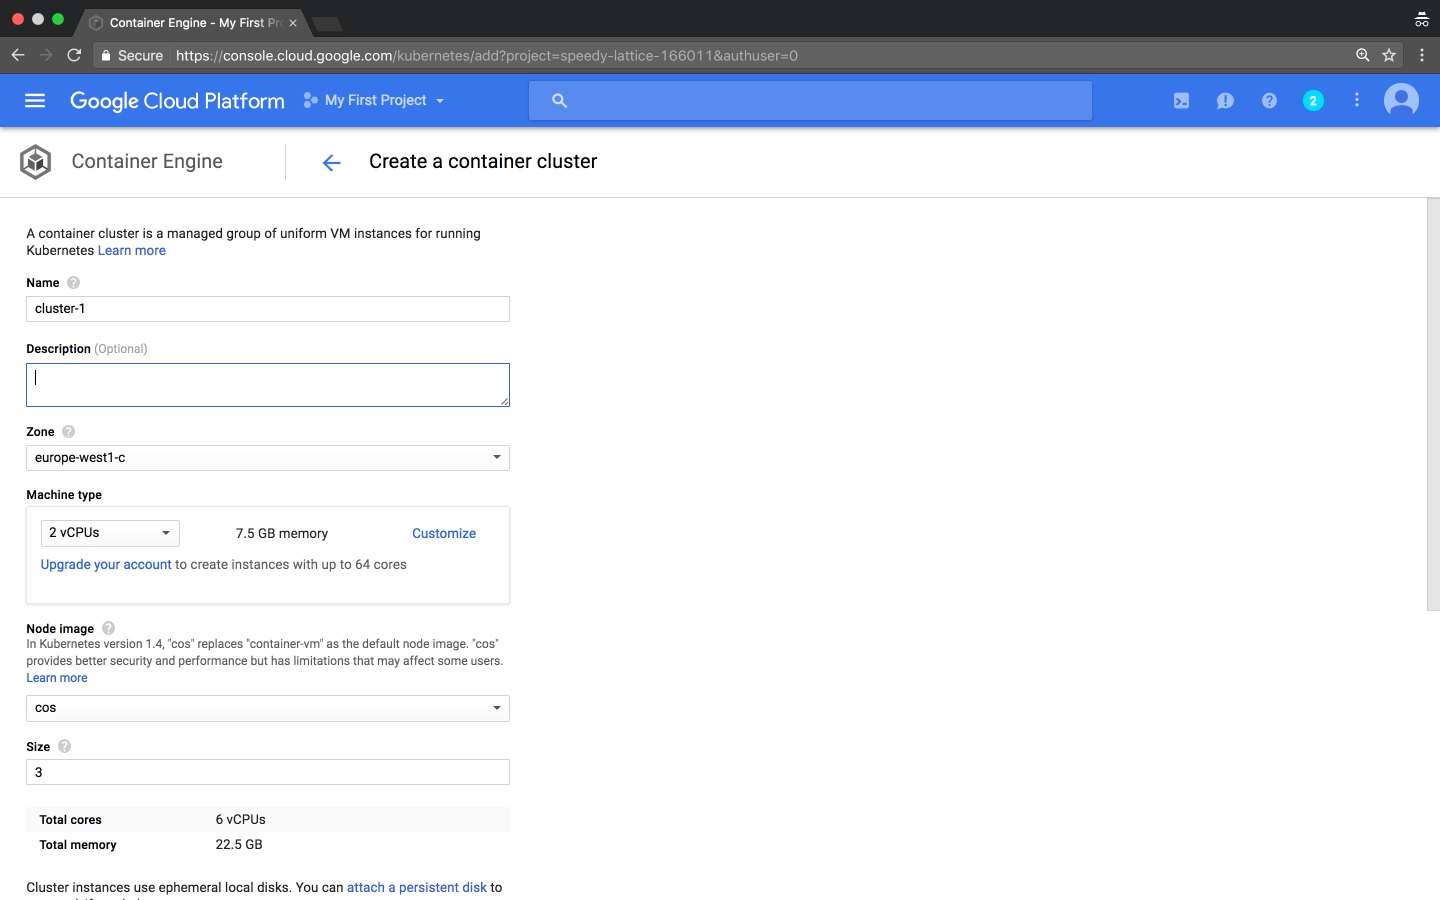Click the 7.5 GB memory text

(x=282, y=534)
